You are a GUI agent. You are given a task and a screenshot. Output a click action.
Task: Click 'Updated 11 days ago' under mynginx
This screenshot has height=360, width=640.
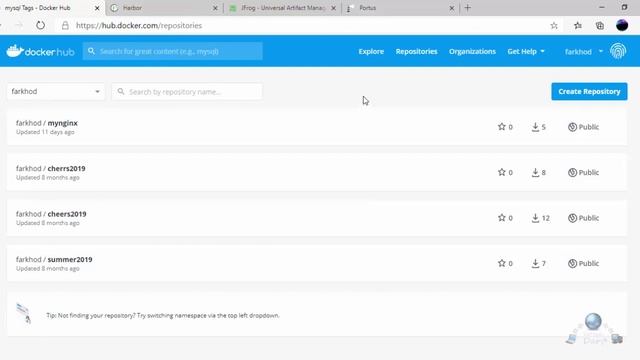point(45,132)
